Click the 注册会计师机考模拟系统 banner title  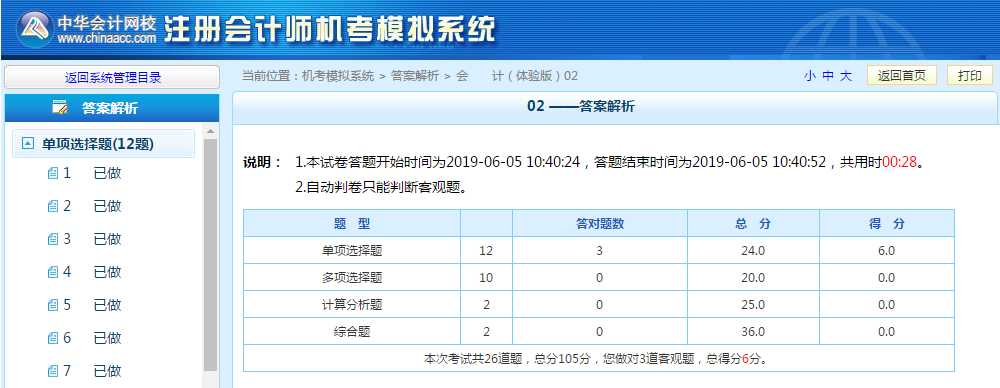(x=329, y=29)
